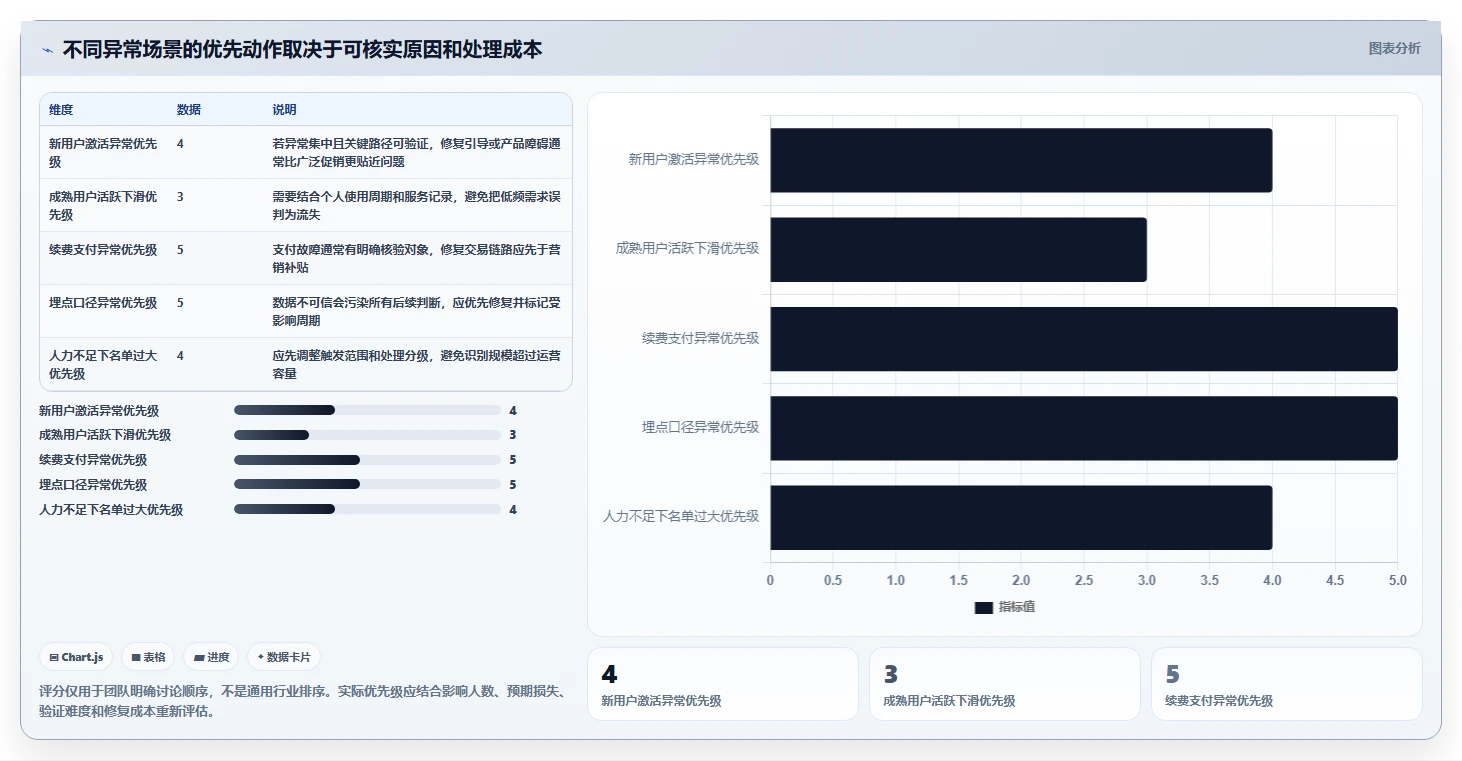The height and width of the screenshot is (761, 1462).
Task: Click the Chart.js chip
Action: pos(76,657)
